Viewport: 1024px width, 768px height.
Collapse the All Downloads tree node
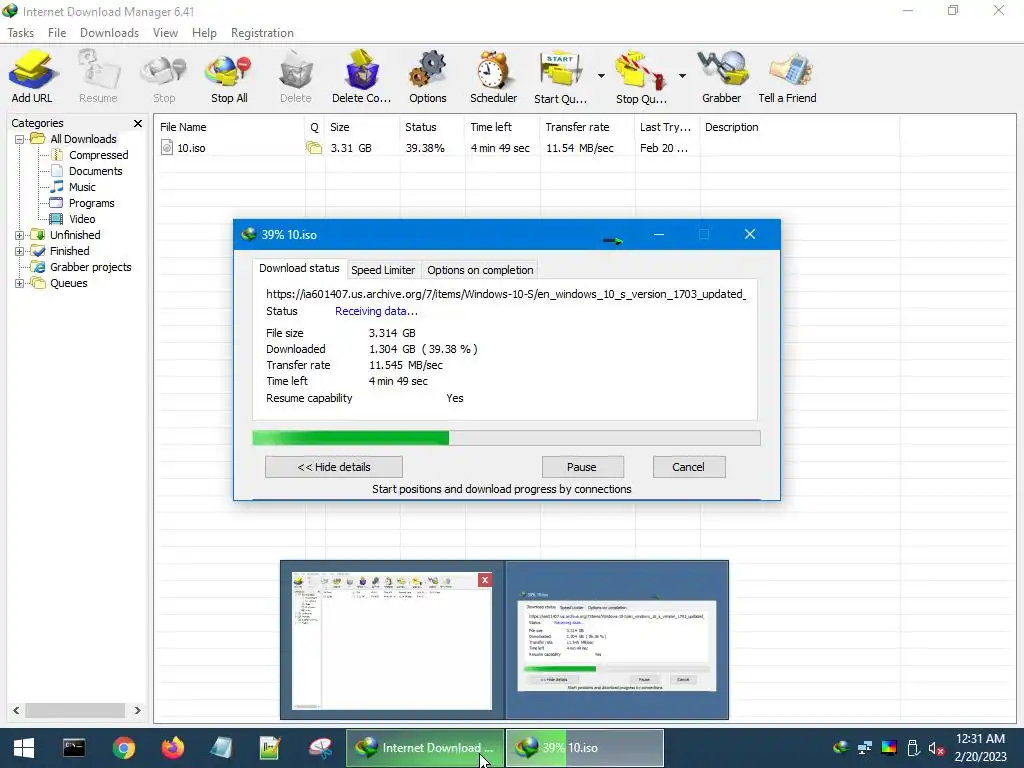[19, 139]
